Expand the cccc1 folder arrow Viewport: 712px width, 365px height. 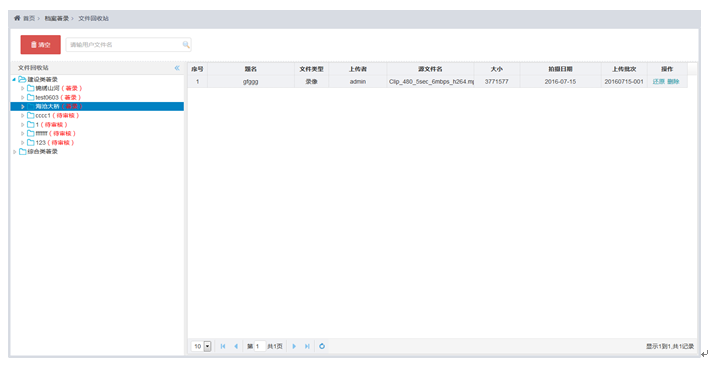coord(22,116)
